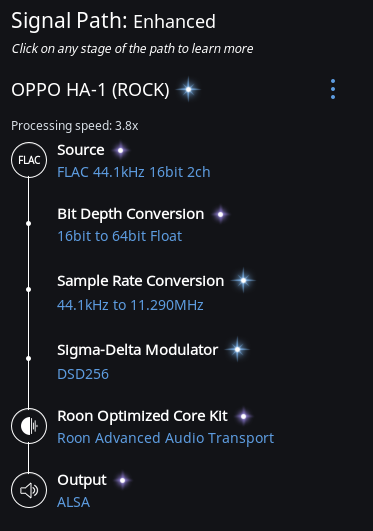Click the star beside Bit Depth Conversion

coord(221,214)
